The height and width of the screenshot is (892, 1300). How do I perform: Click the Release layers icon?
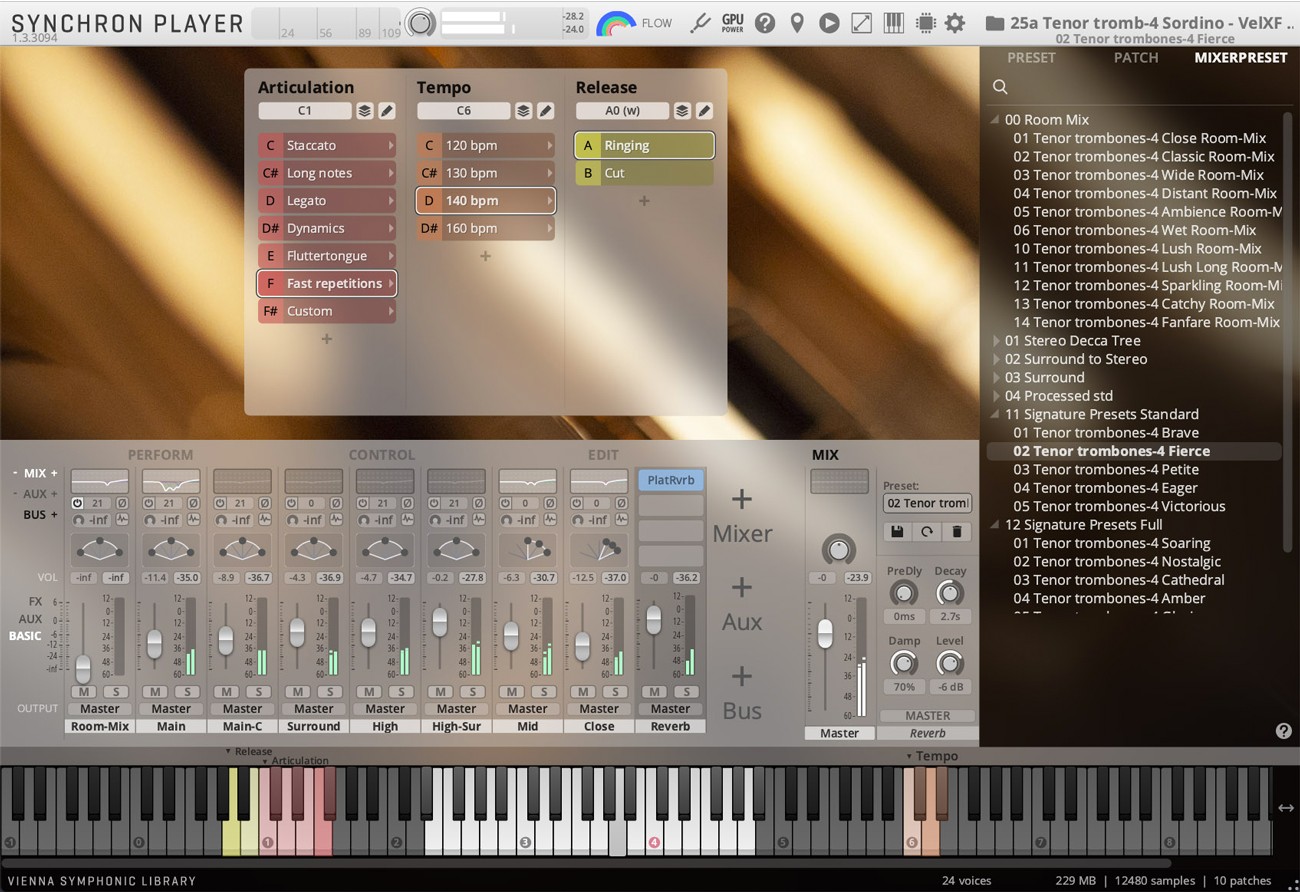(x=682, y=111)
